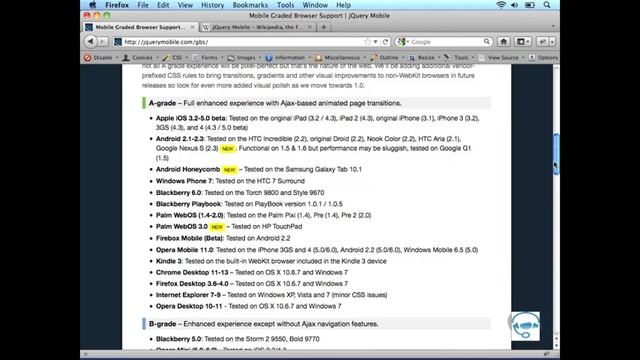Click the Disable icon in developer toolbar
Screen dimensions: 640x360
click(88, 58)
